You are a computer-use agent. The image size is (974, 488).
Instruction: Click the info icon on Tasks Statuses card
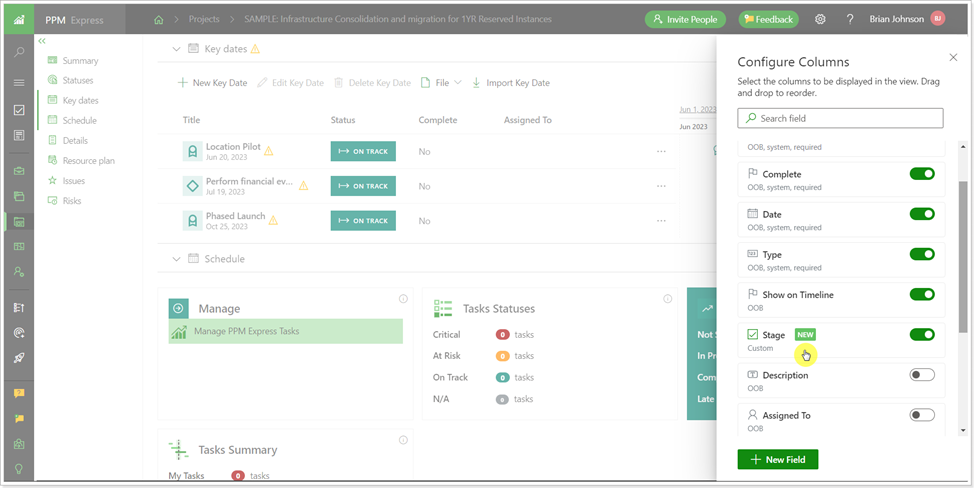pos(668,299)
